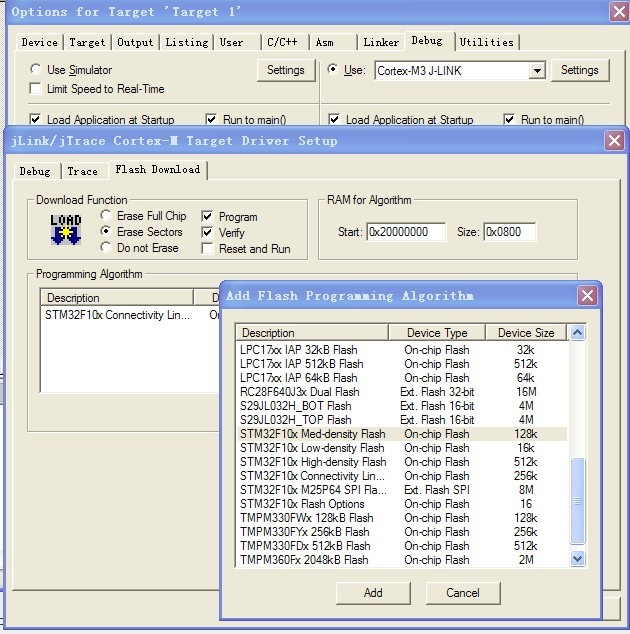Select S29JL032H_TOP Flash row
The image size is (630, 634).
point(402,420)
